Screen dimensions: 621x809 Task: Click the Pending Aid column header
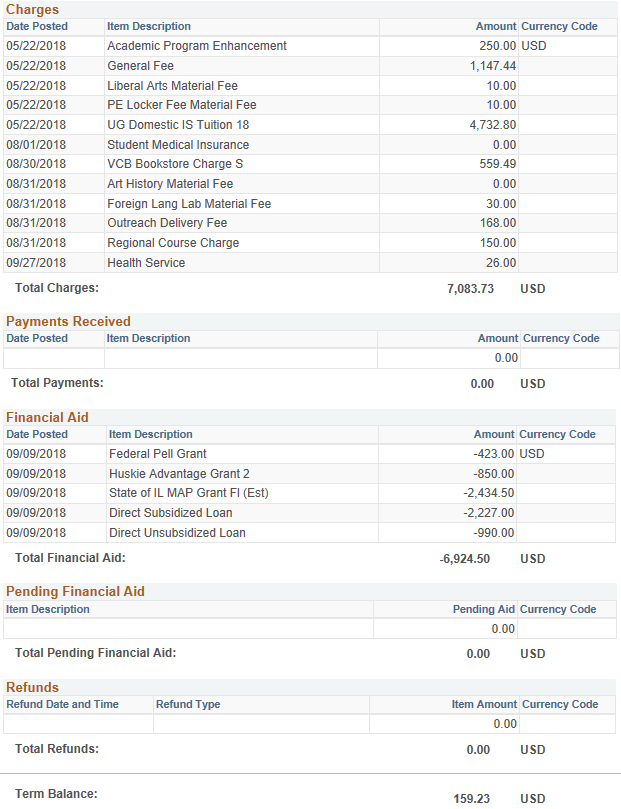coord(483,609)
